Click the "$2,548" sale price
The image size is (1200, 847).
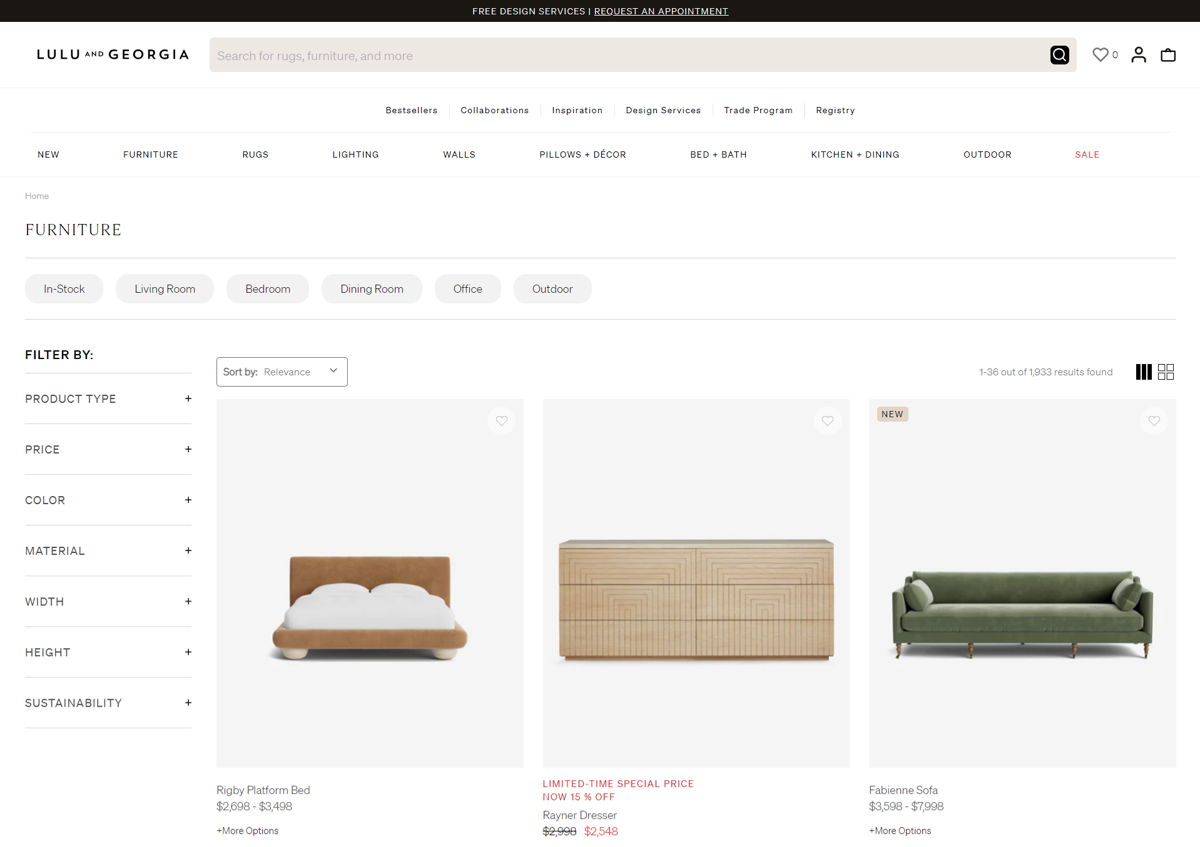pos(601,831)
